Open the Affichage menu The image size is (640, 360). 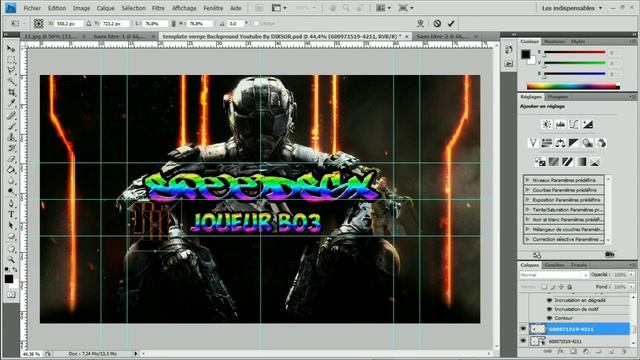(184, 8)
